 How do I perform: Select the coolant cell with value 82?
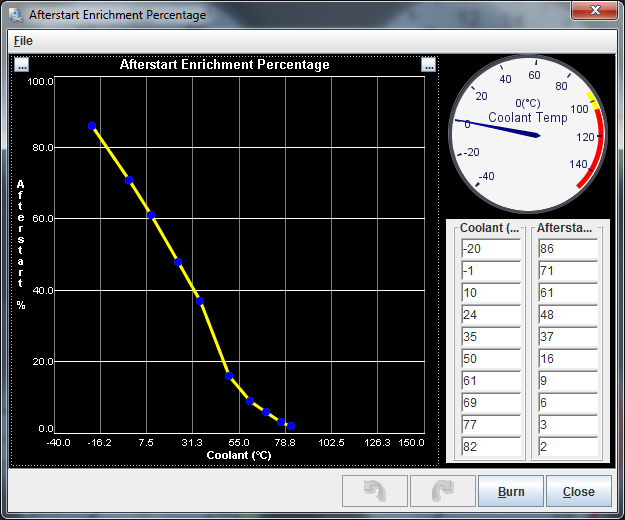(x=490, y=447)
